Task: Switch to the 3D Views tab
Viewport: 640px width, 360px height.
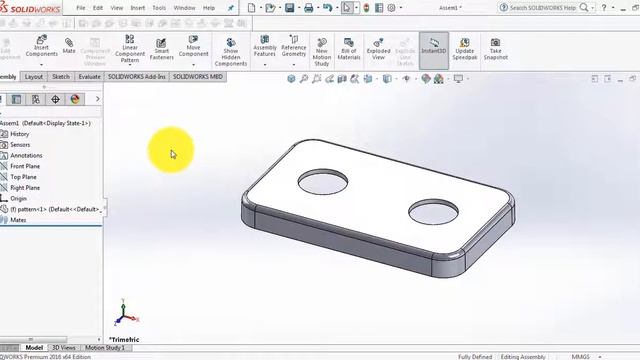Action: click(64, 348)
